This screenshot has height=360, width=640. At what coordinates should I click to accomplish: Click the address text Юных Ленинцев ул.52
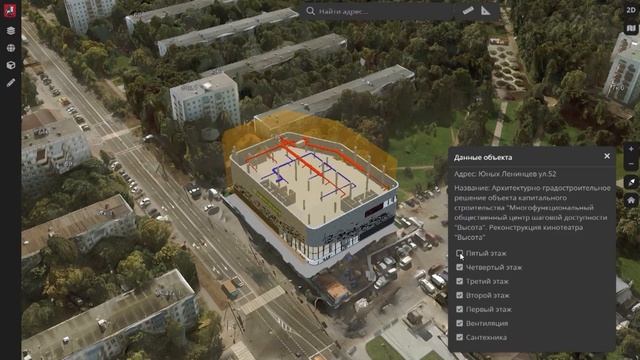517,174
